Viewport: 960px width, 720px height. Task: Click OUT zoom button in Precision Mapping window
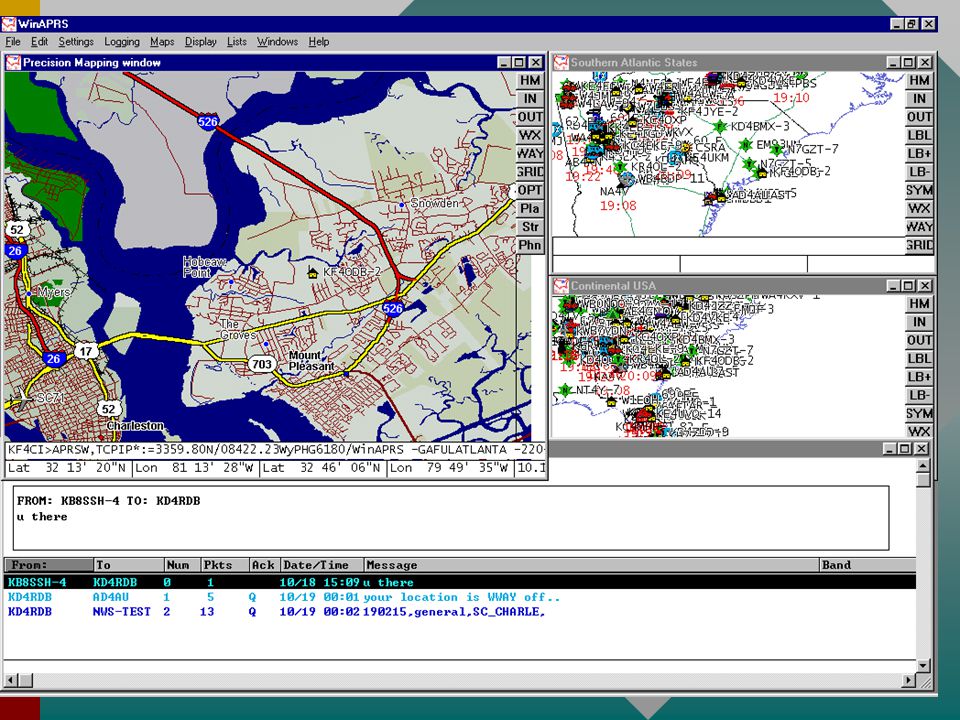(530, 118)
